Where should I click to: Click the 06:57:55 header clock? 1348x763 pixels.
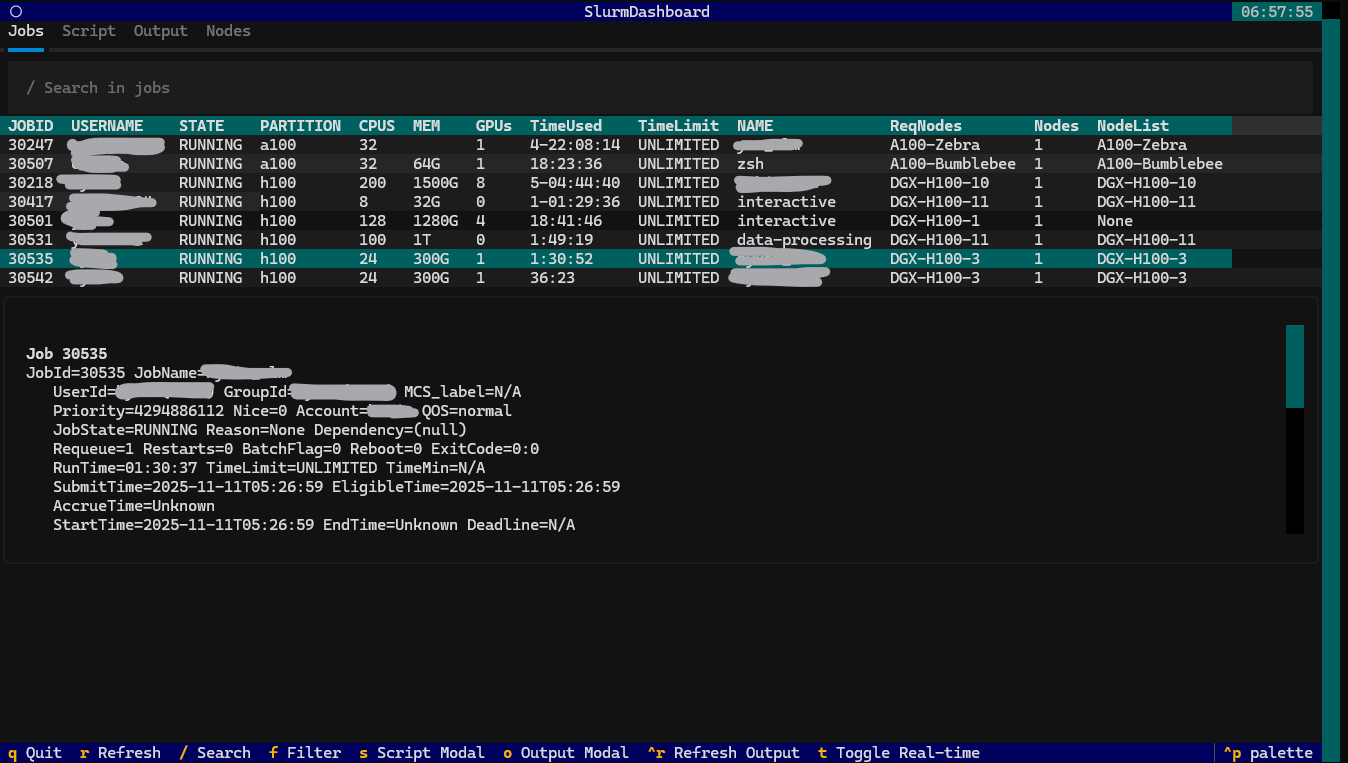point(1277,12)
